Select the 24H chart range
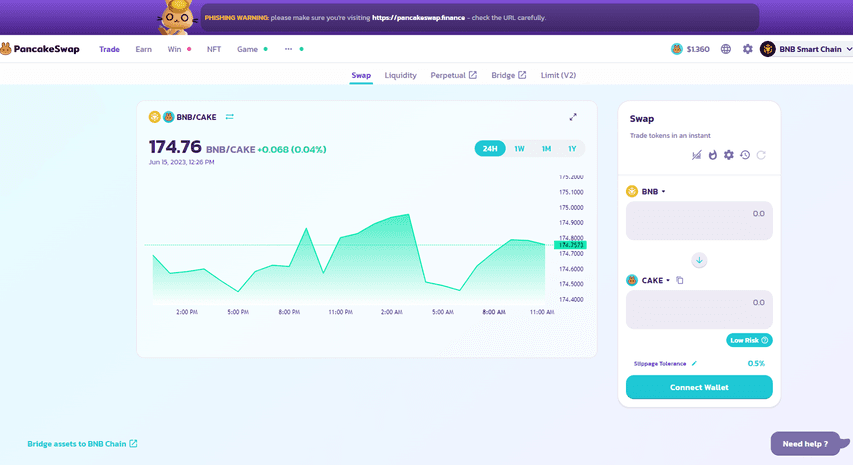Viewport: 853px width, 465px height. click(x=490, y=148)
